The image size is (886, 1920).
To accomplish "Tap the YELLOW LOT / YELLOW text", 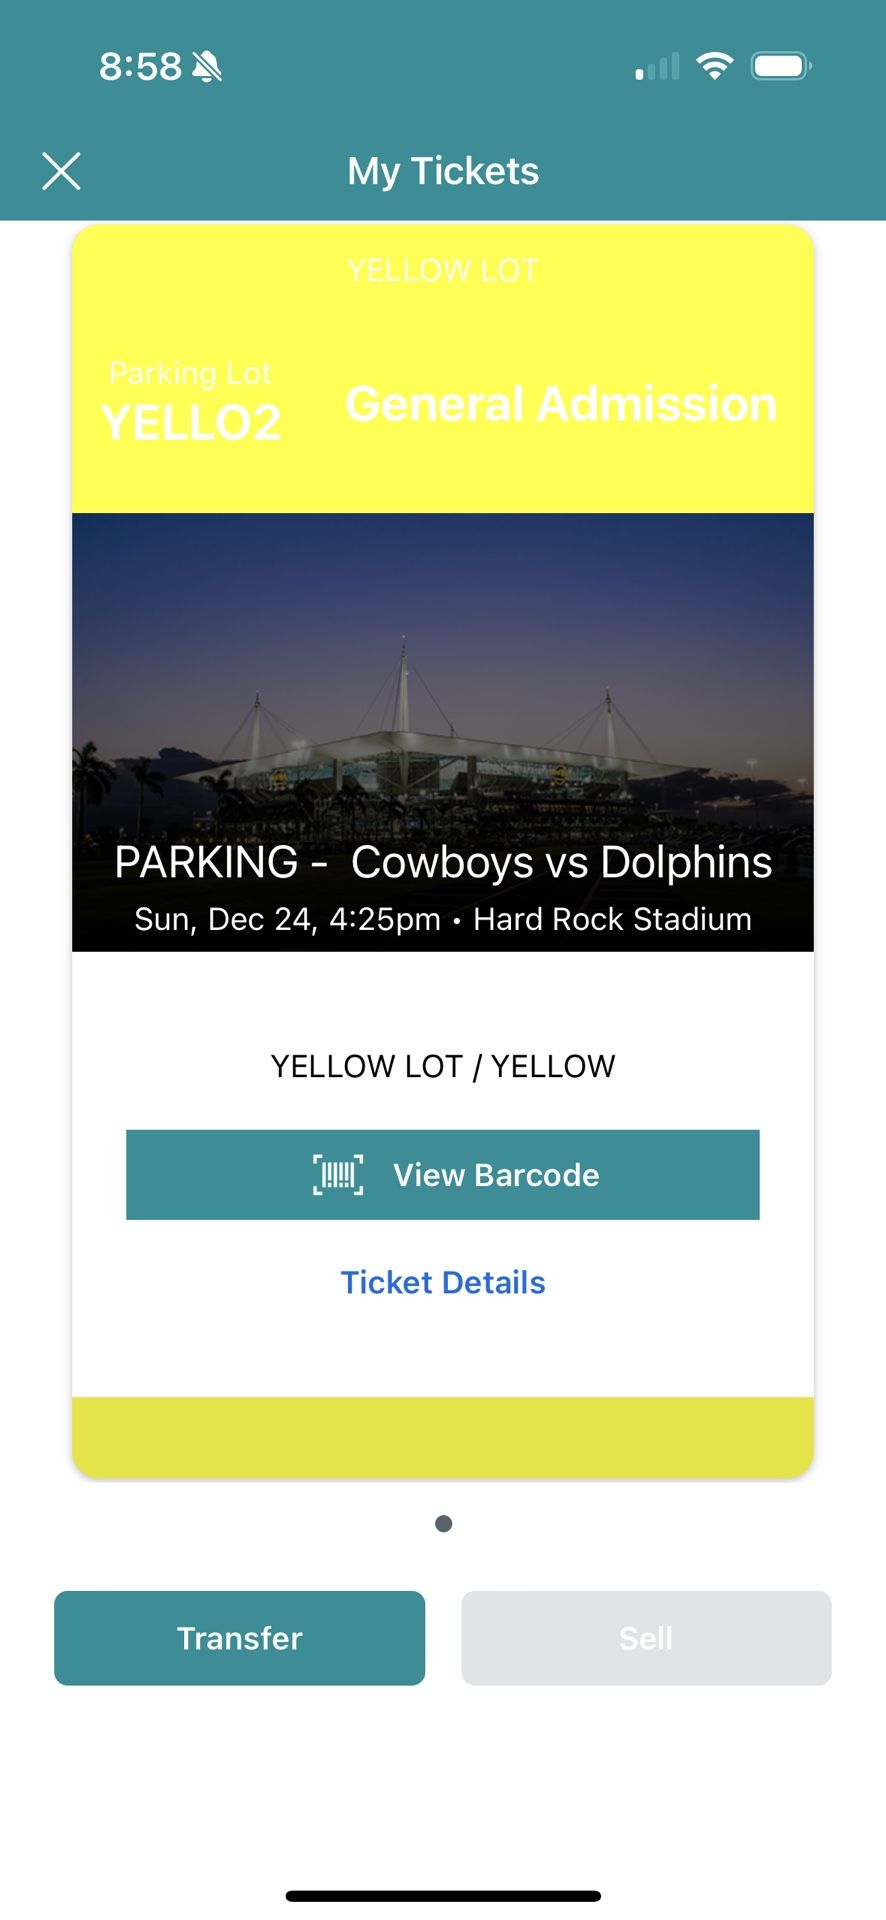I will tap(443, 1067).
